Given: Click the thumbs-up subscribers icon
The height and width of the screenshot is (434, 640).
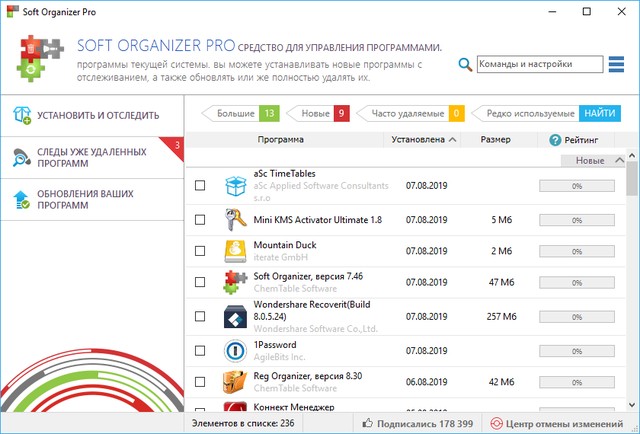Looking at the screenshot, I should 368,423.
